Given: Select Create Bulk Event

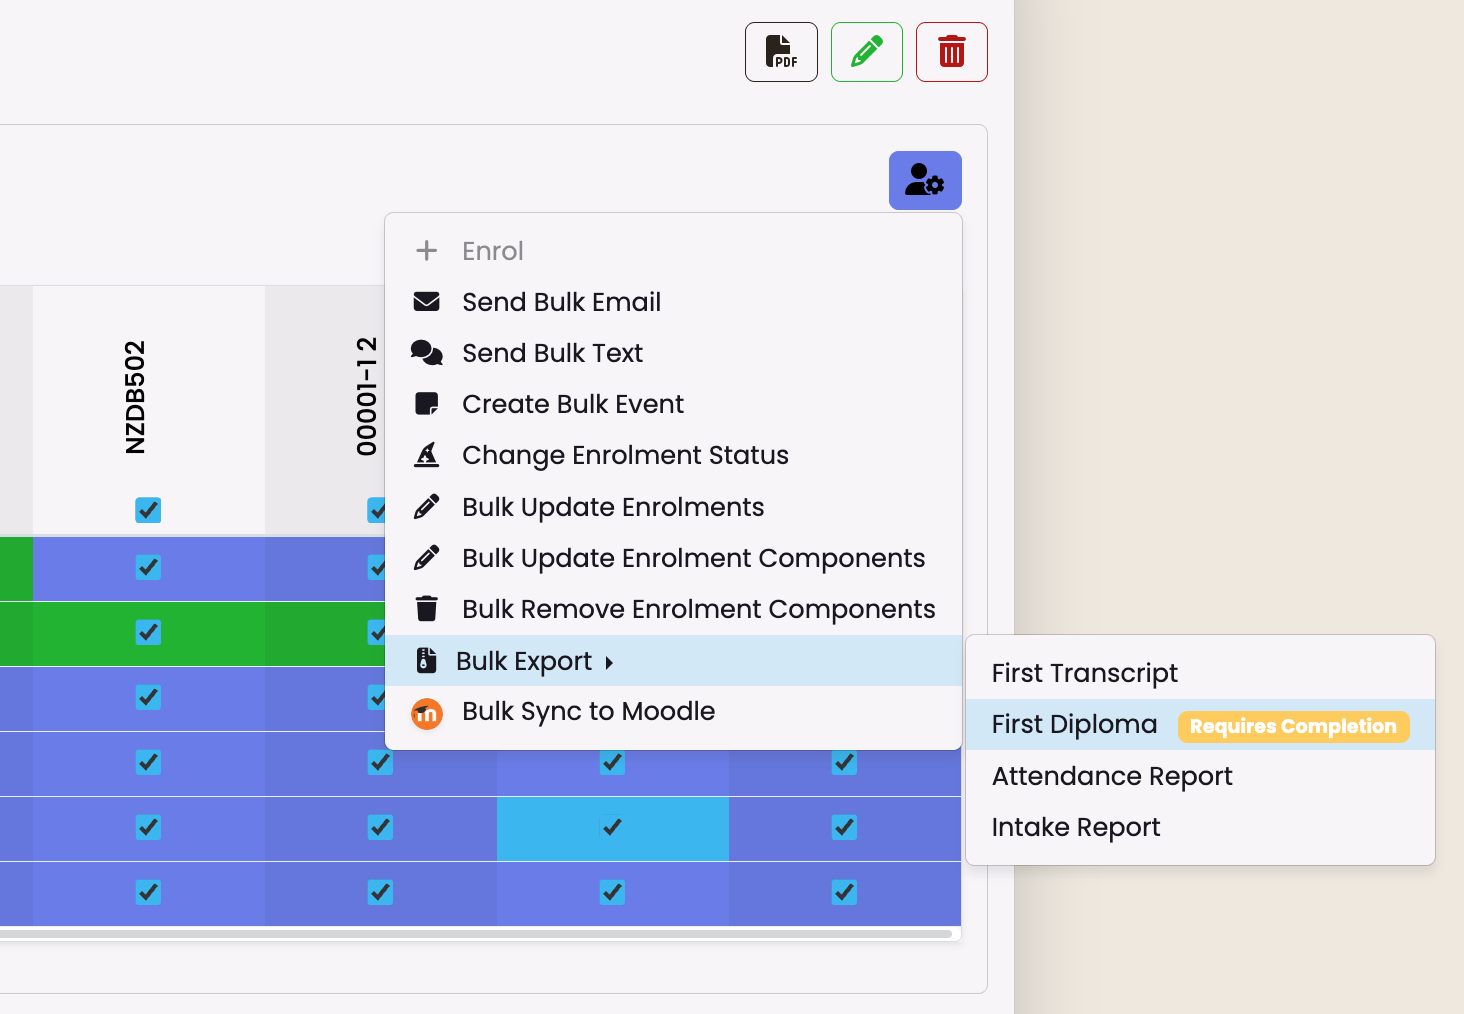Looking at the screenshot, I should 673,403.
